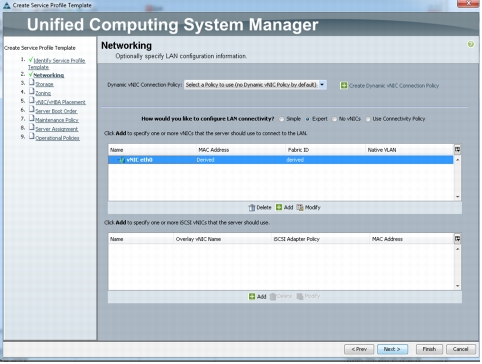Click the iSCSI Adapter Policy column header
This screenshot has height=364, width=482.
[321, 239]
